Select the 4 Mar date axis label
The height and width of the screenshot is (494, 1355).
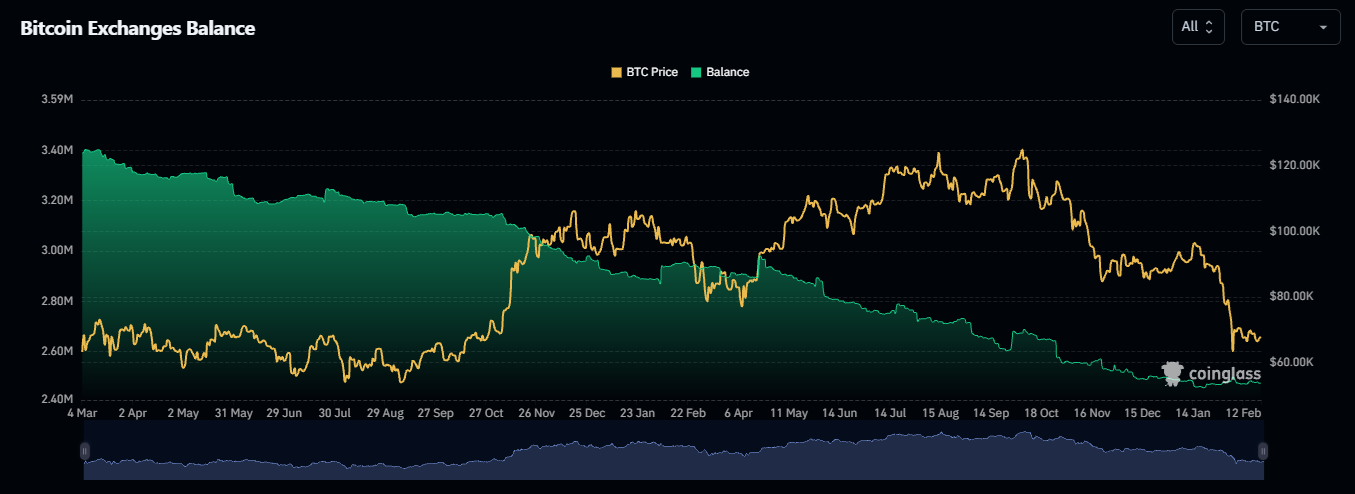(82, 412)
